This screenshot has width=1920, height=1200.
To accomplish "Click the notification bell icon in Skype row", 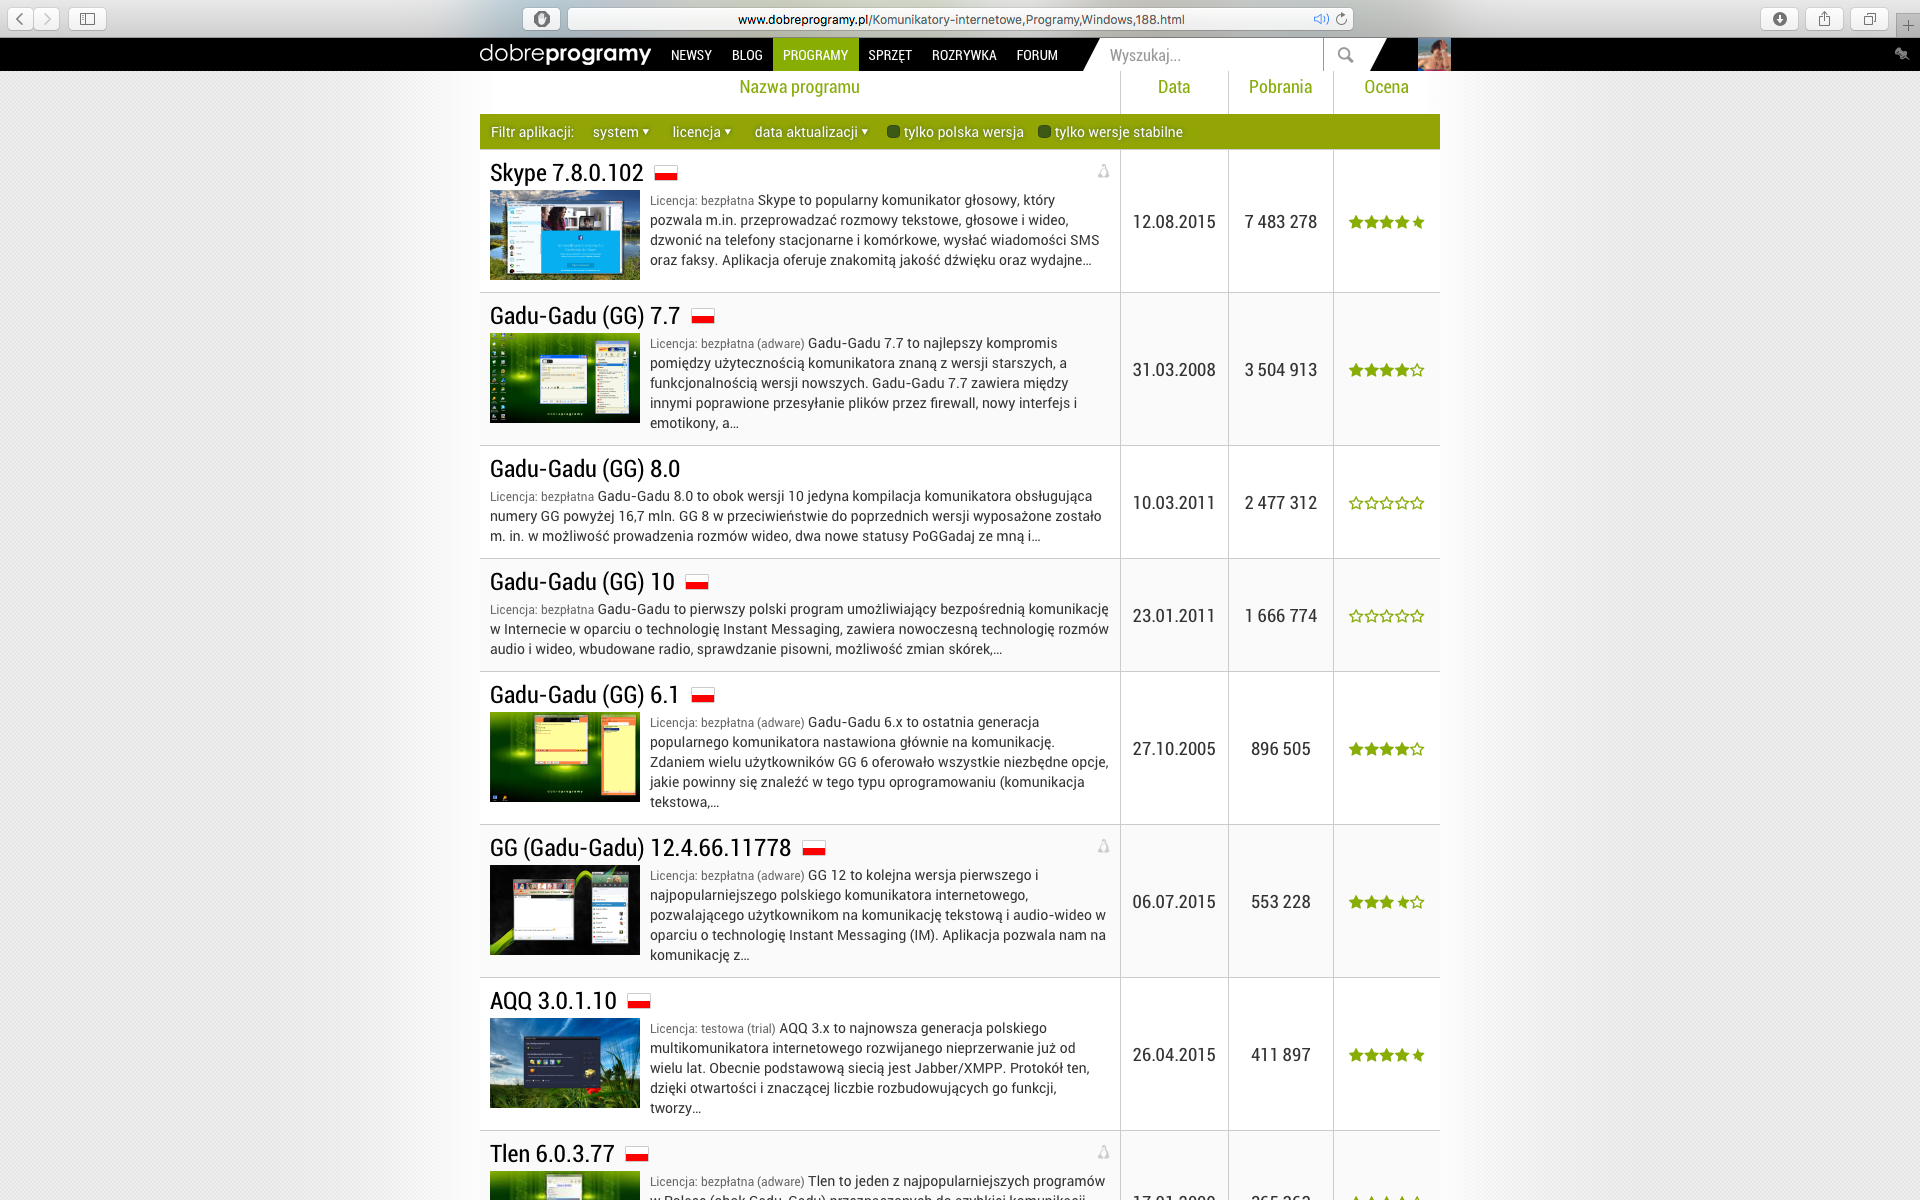I will click(1103, 171).
